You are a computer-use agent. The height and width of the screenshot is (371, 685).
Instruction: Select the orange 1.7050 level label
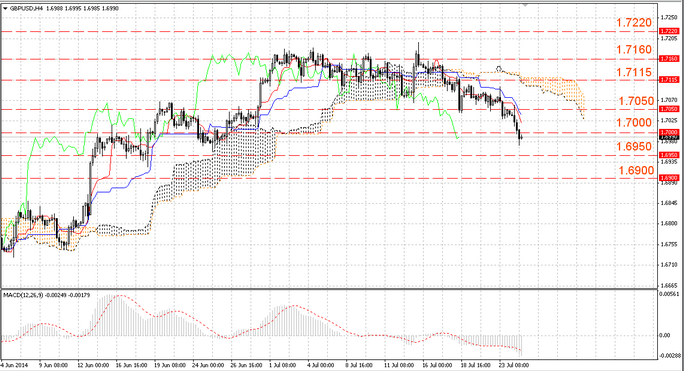pyautogui.click(x=636, y=101)
